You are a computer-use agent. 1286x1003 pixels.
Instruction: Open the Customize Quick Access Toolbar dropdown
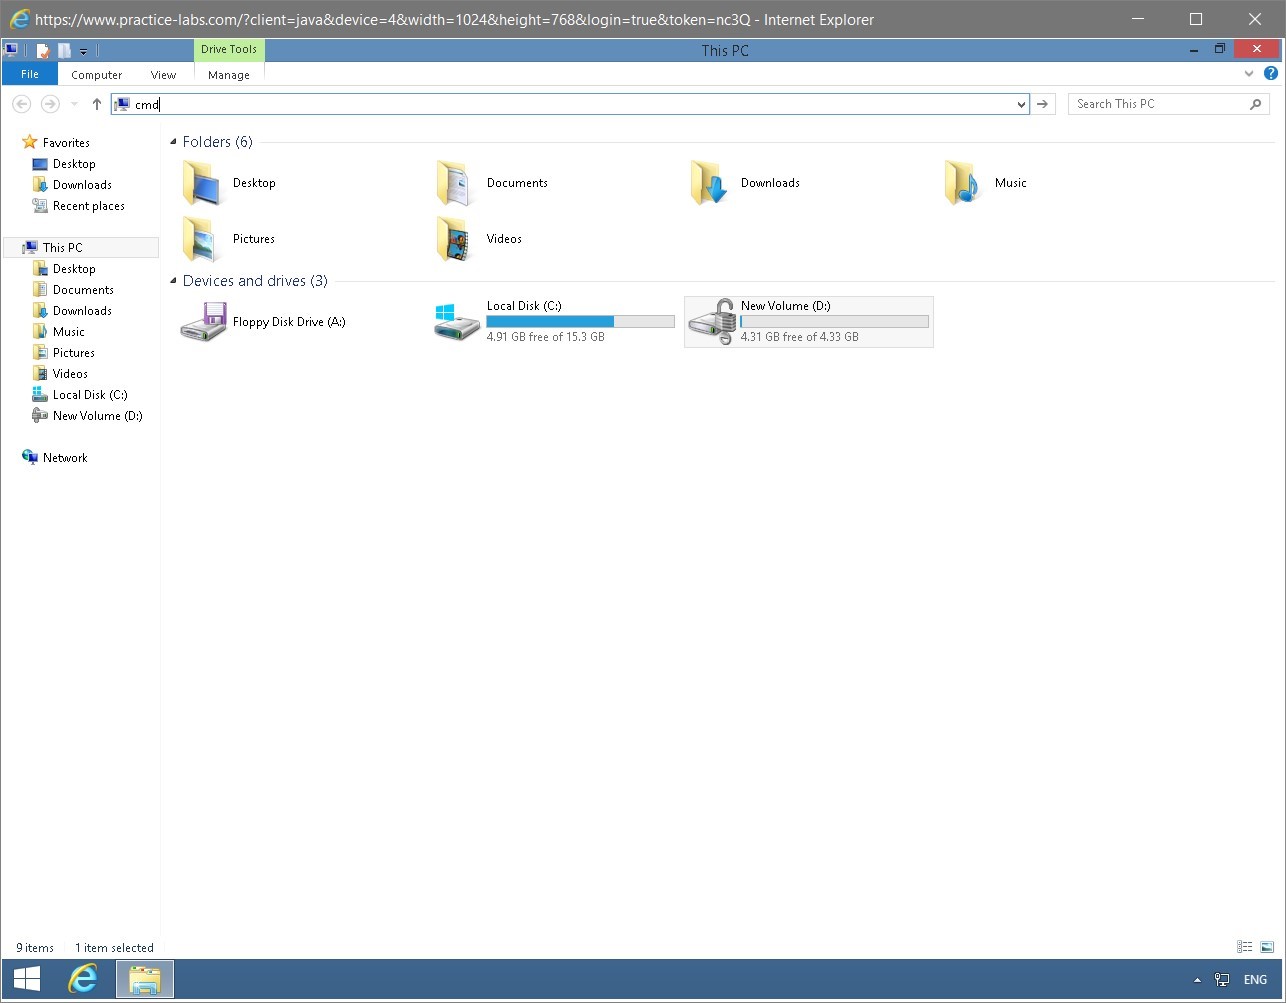[83, 50]
